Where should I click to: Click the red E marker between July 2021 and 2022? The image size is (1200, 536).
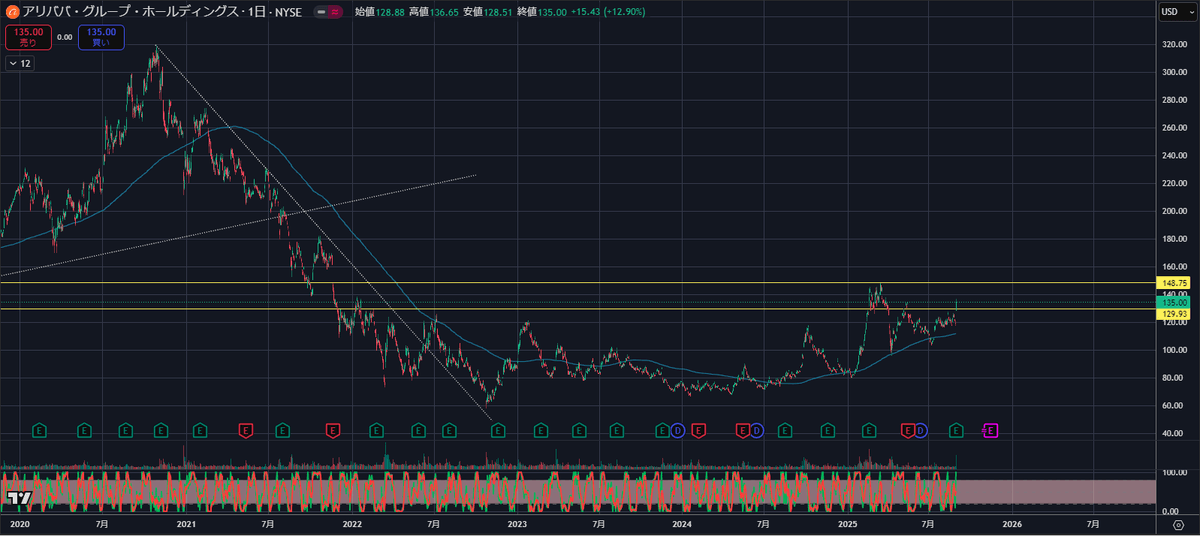point(333,431)
